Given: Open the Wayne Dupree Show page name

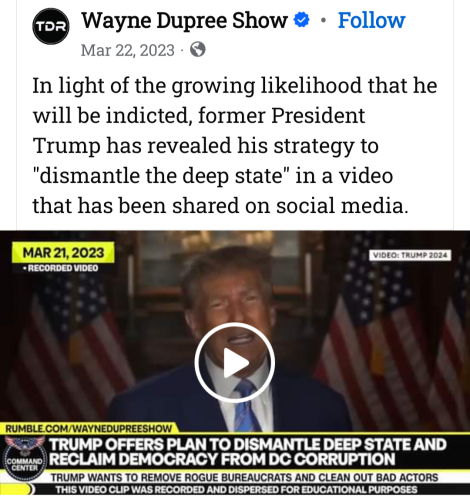Looking at the screenshot, I should point(184,20).
